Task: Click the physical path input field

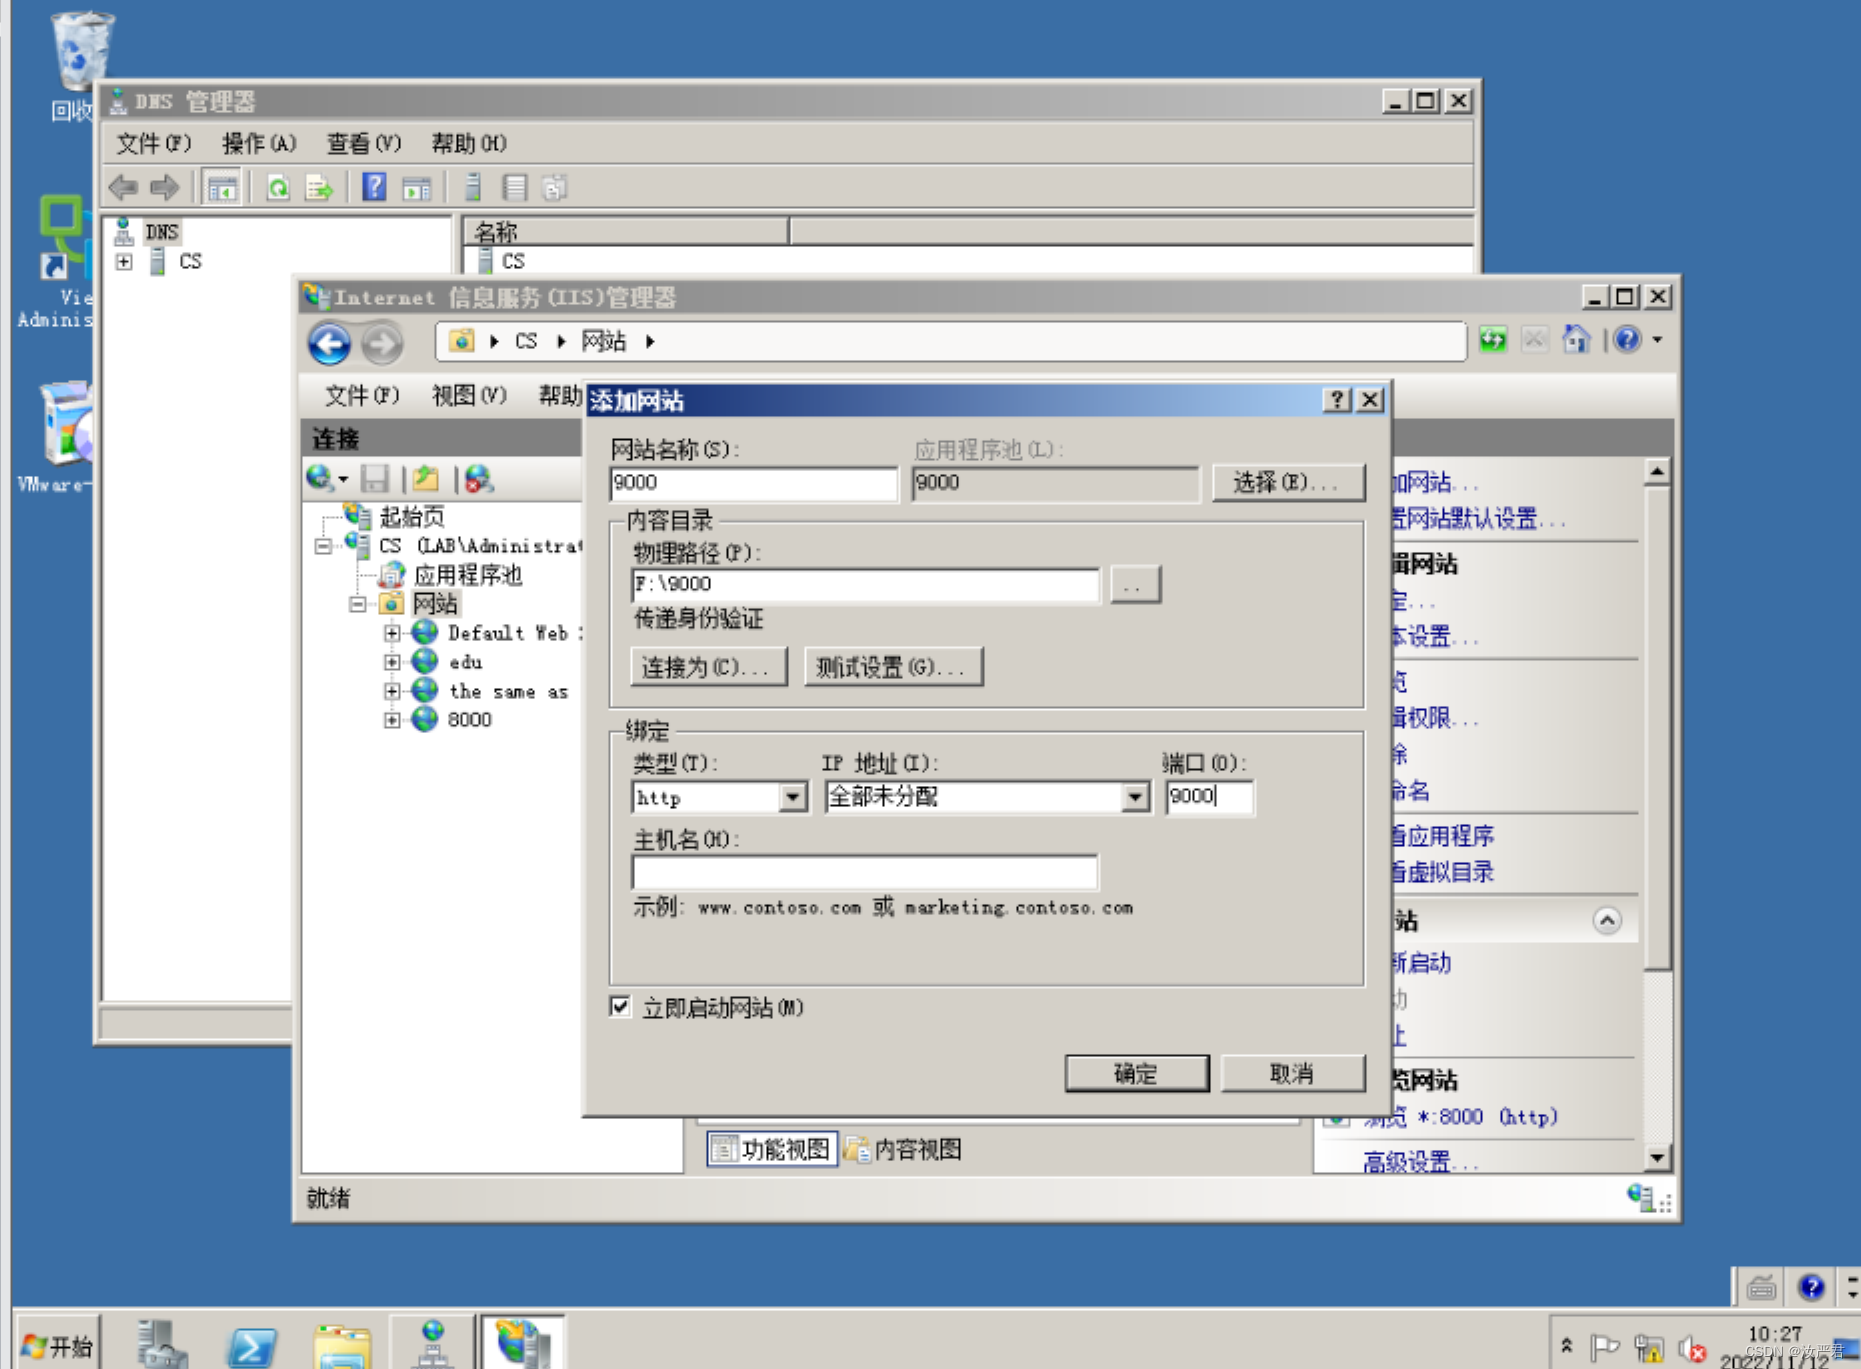Action: [865, 584]
